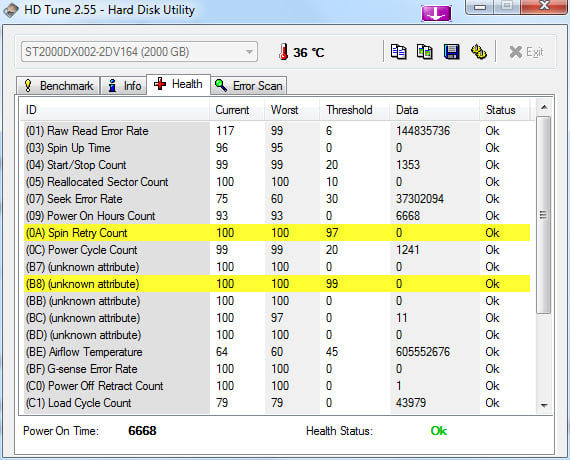Screen dimensions: 570x460
Task: Select the Power On Hours Count row
Action: [x=277, y=216]
